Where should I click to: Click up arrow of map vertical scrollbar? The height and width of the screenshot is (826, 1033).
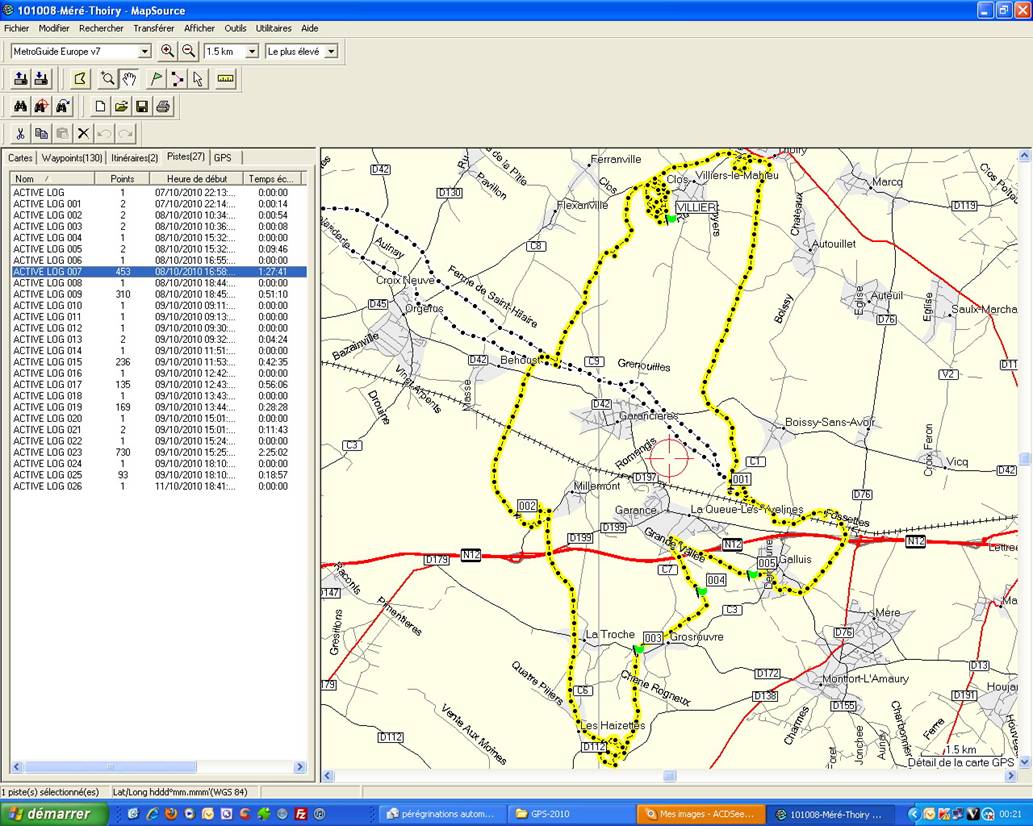pos(1024,156)
